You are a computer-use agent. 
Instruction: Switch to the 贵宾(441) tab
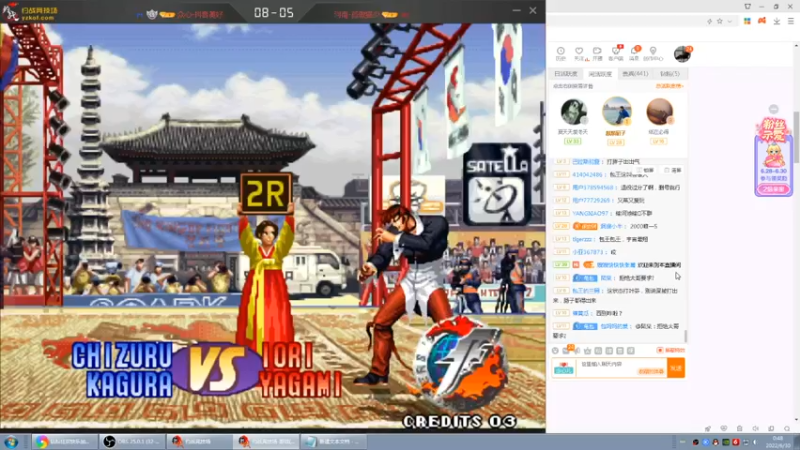click(x=635, y=74)
